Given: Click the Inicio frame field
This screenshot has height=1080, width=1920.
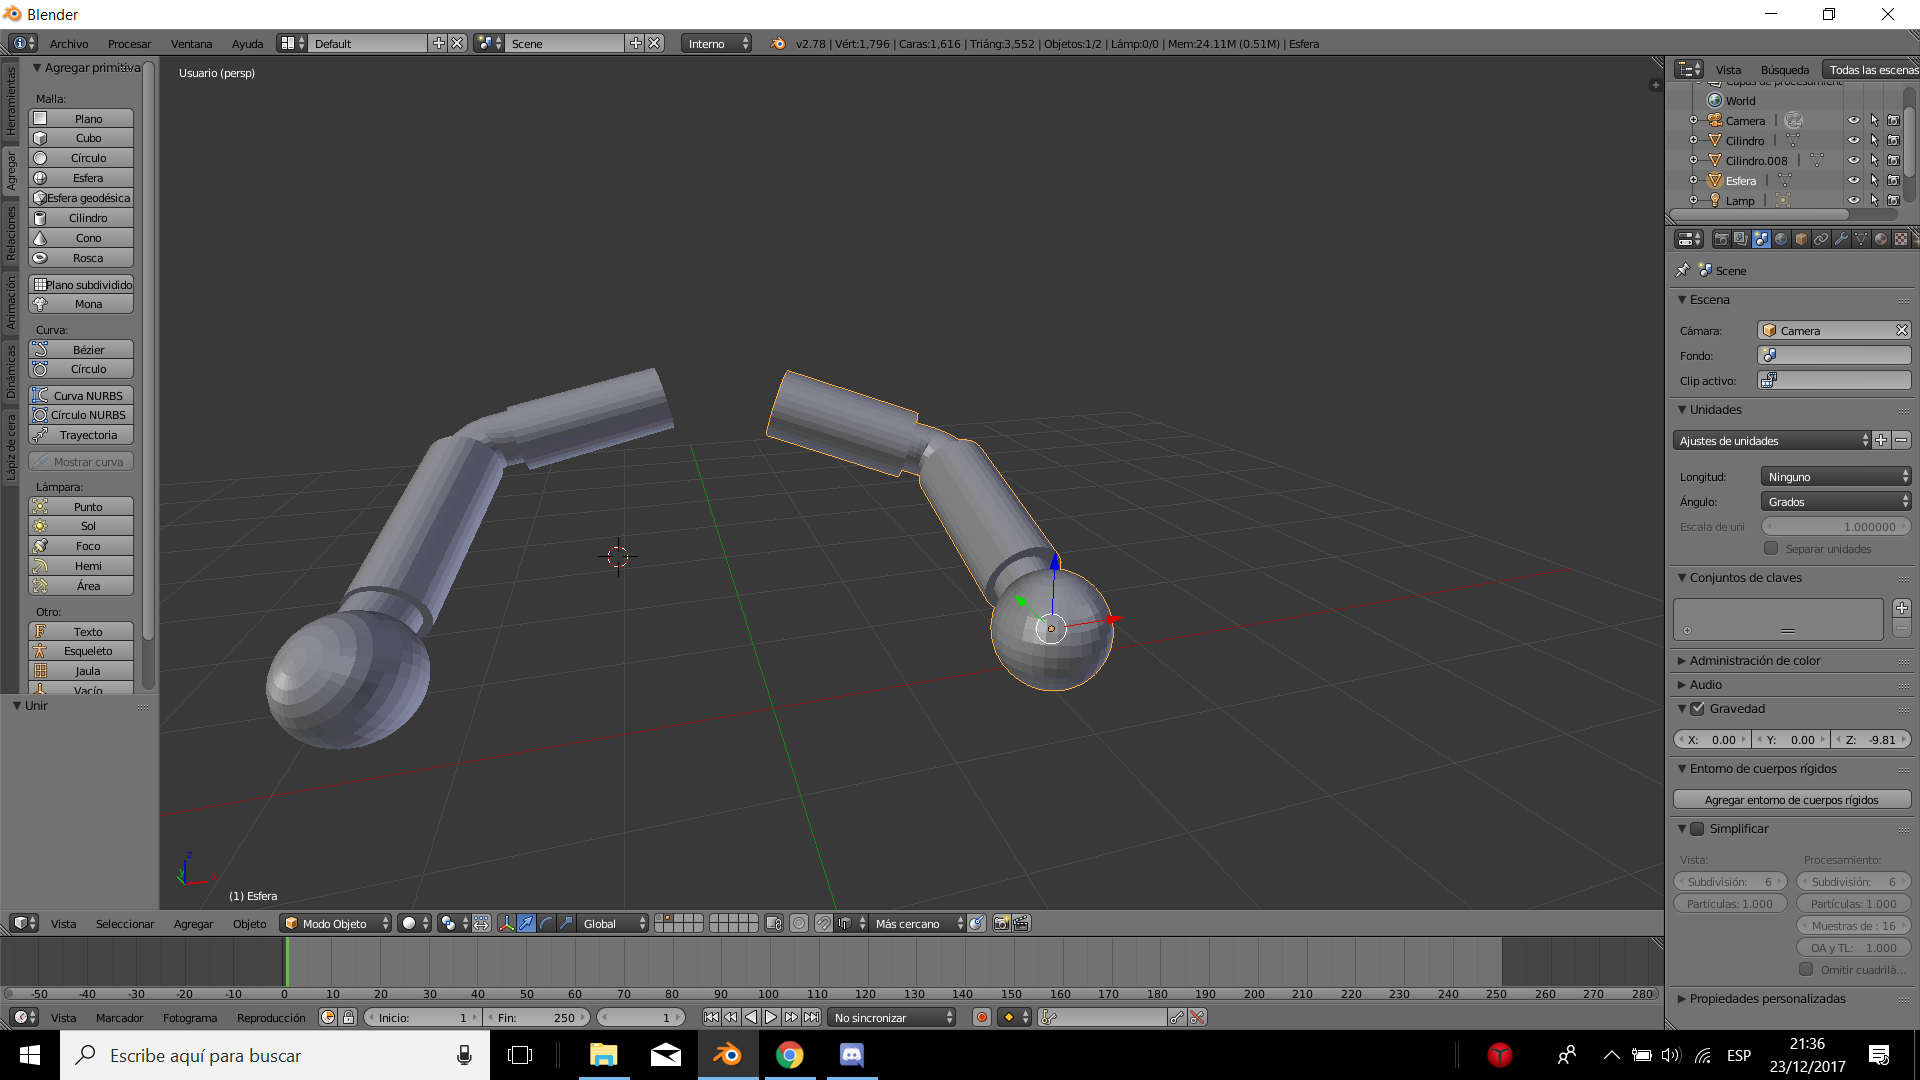Looking at the screenshot, I should point(423,1017).
